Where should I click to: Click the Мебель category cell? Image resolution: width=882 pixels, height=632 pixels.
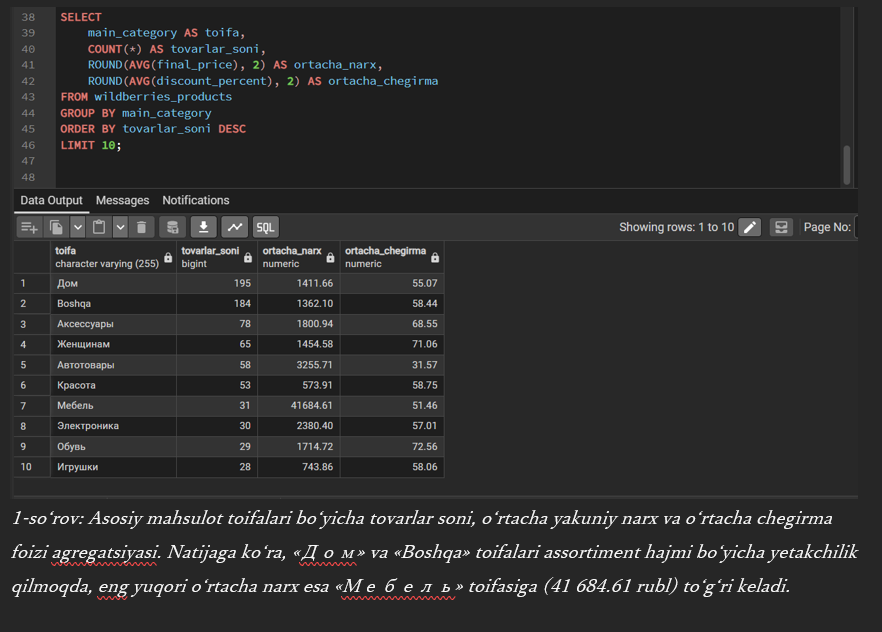pyautogui.click(x=113, y=405)
